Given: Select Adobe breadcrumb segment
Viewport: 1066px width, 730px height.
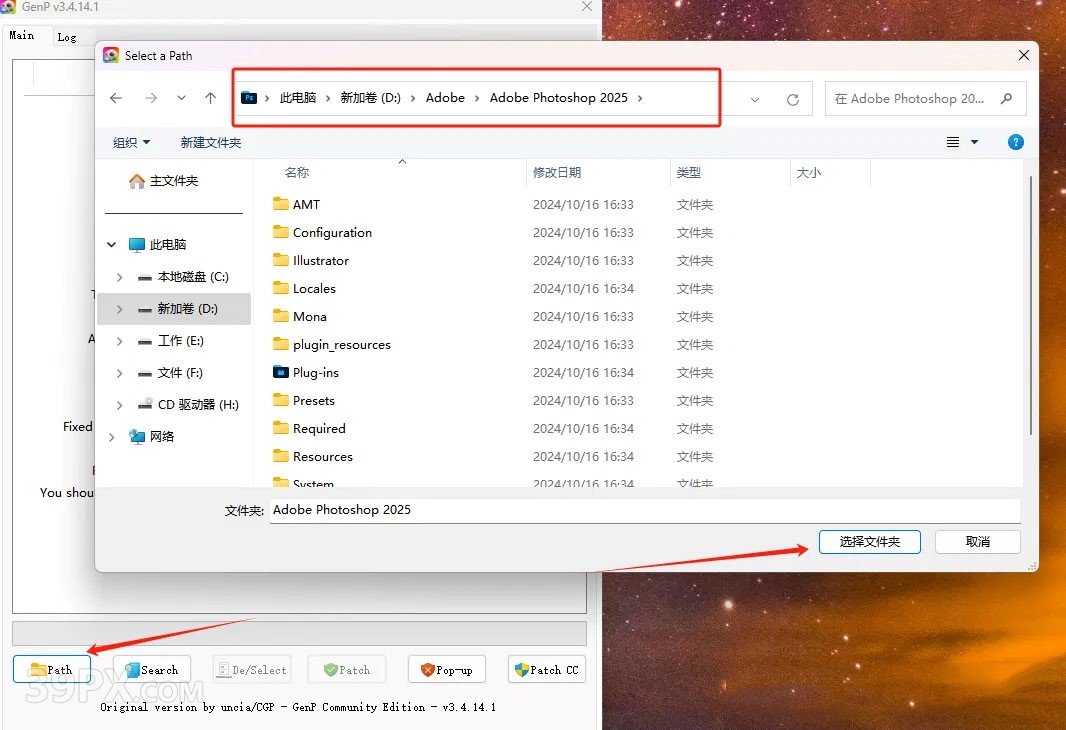Looking at the screenshot, I should (x=445, y=98).
